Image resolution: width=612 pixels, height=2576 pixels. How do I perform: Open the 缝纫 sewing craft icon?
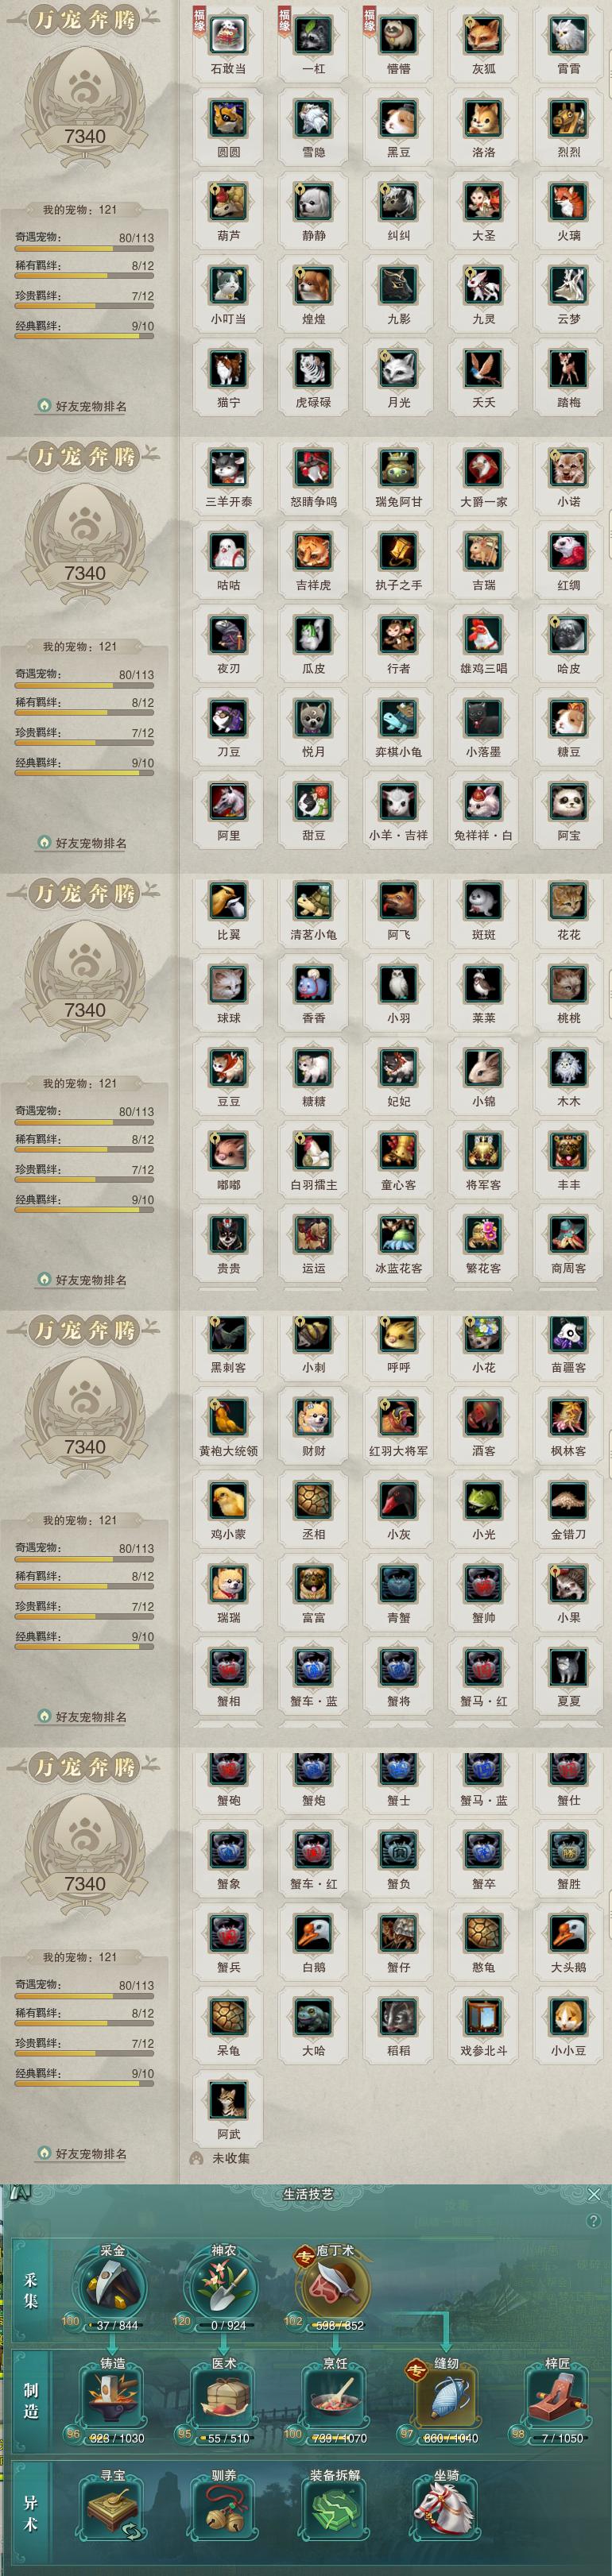pos(446,2397)
